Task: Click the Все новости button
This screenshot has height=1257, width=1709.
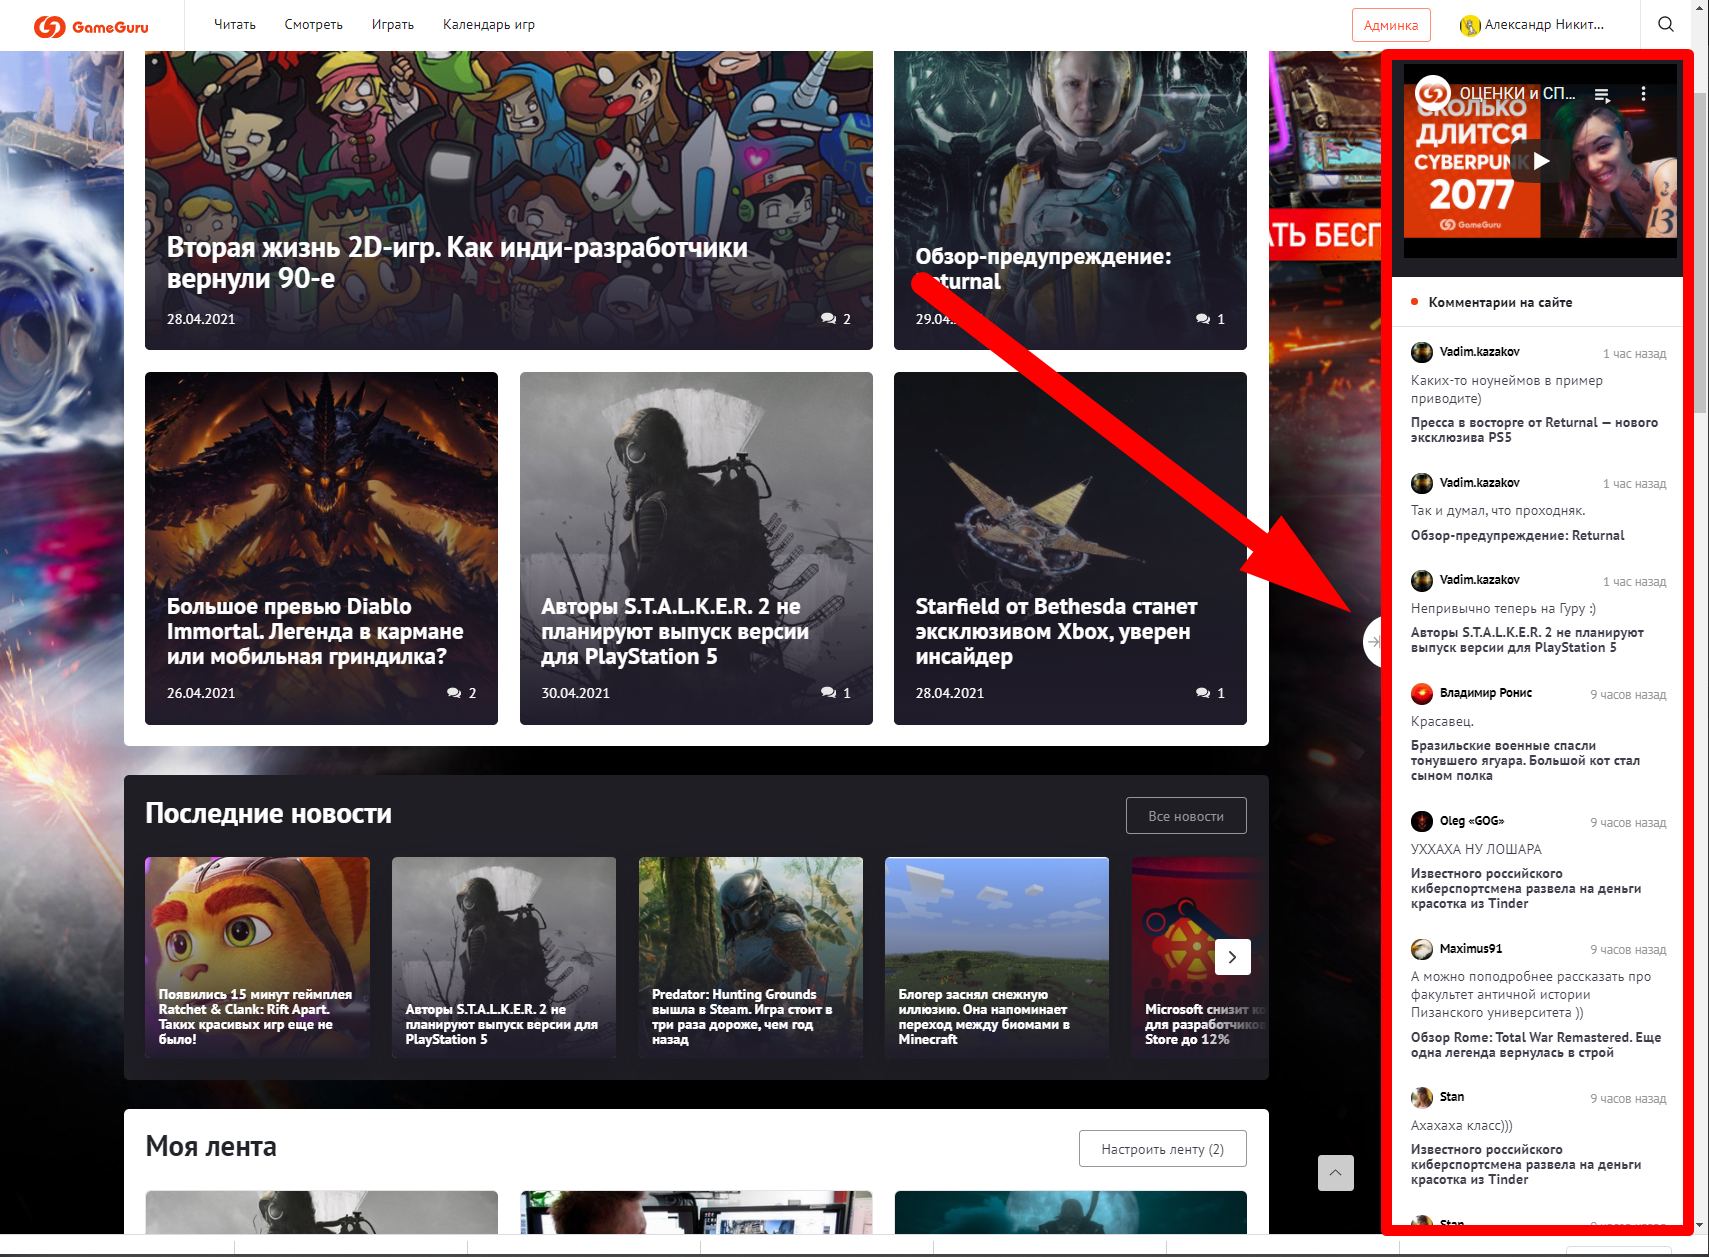Action: (x=1186, y=816)
